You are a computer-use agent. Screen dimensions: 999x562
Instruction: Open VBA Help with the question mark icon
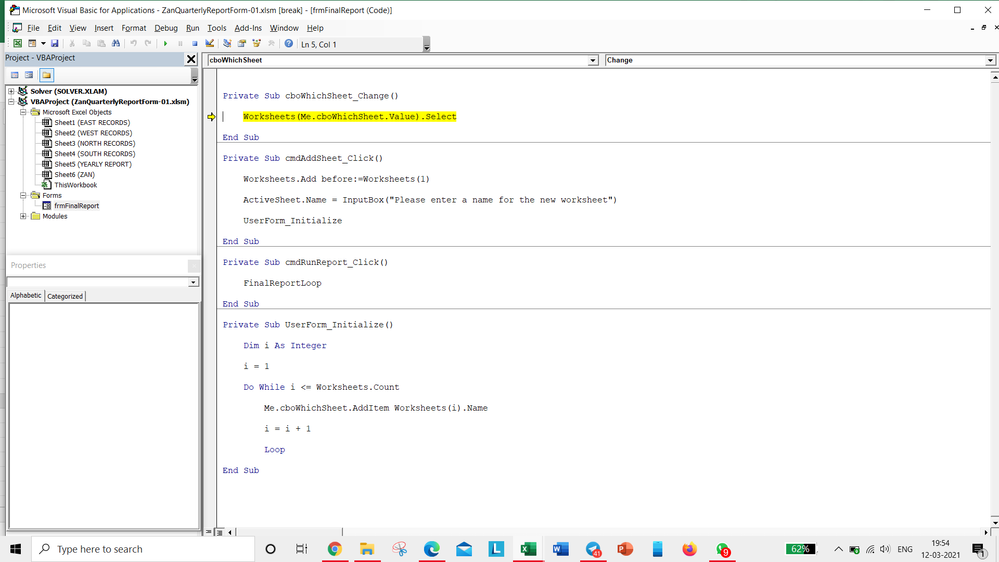[x=289, y=43]
